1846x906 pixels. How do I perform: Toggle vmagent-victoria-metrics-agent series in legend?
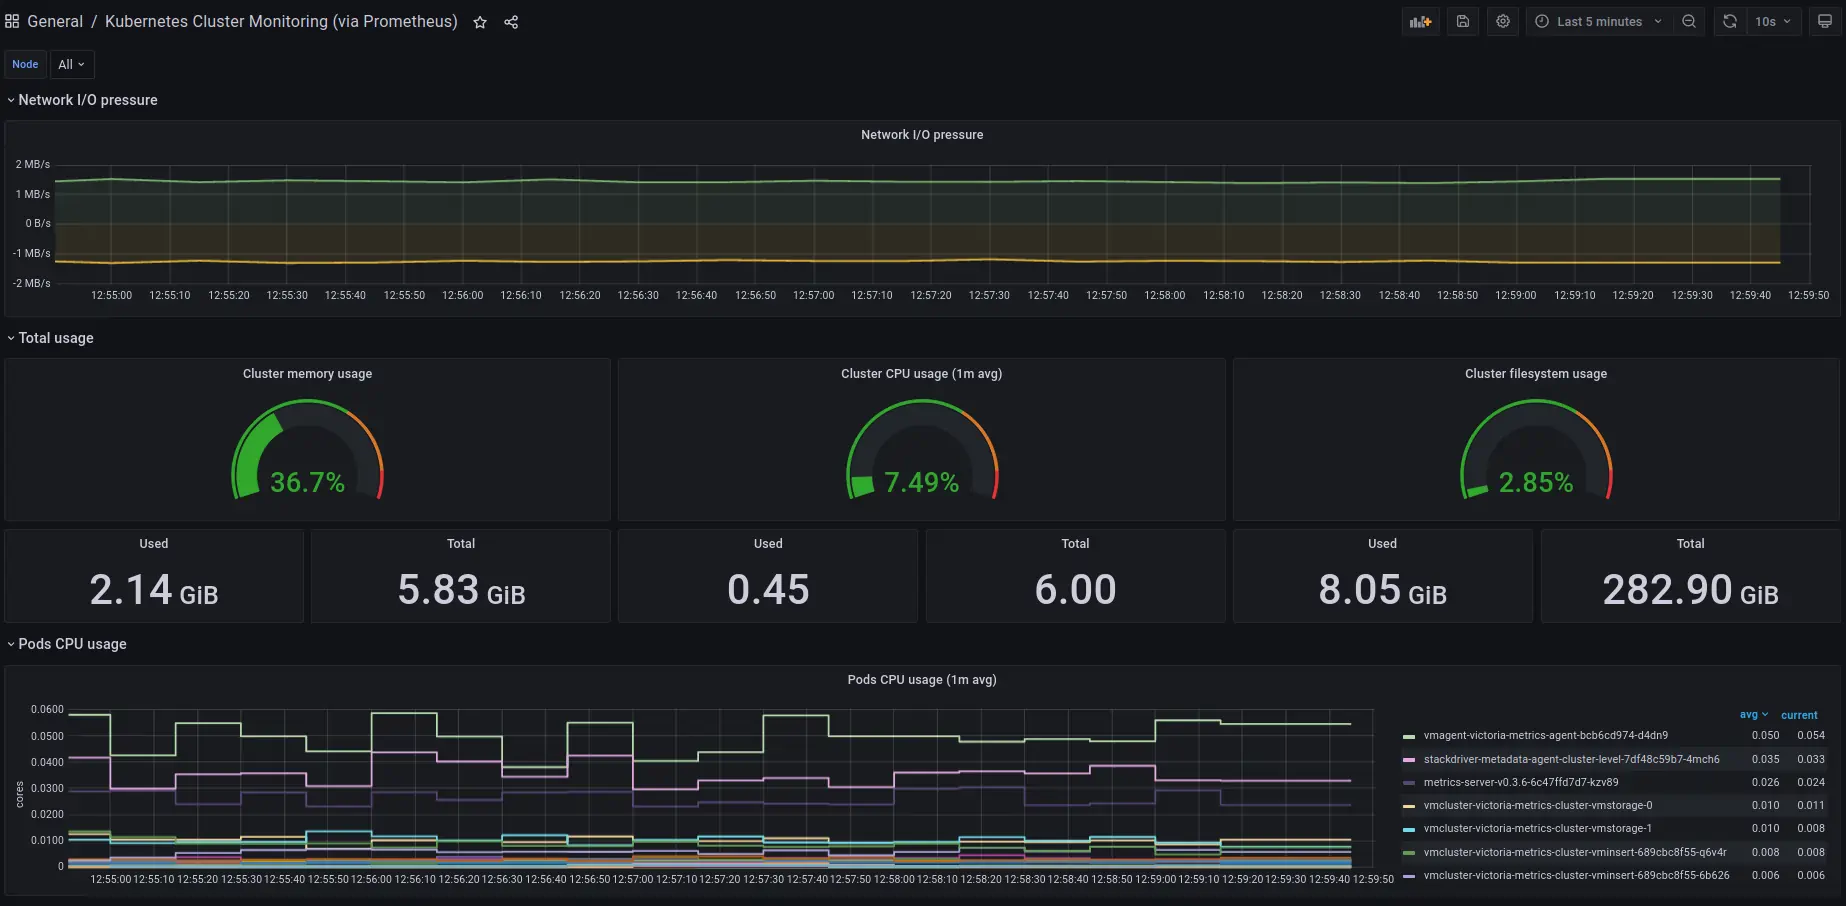[1545, 736]
